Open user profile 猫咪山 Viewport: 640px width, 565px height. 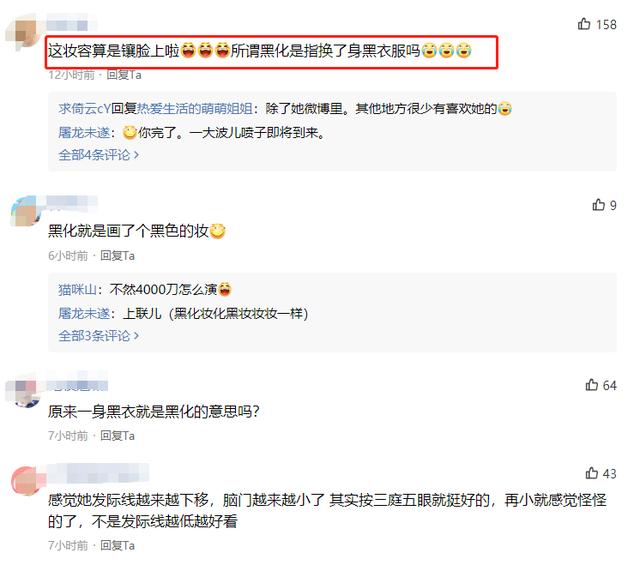(78, 289)
